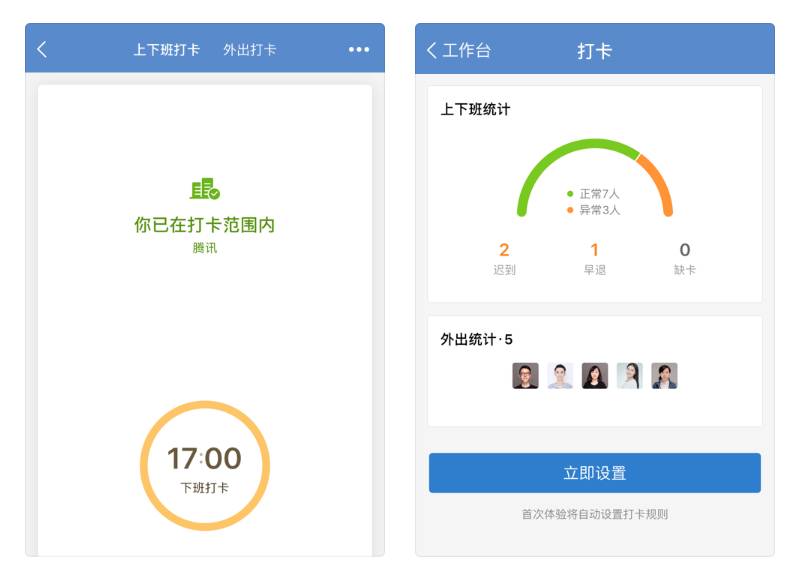Go back to 工作台 workbench
The width and height of the screenshot is (797, 574).
(x=458, y=50)
